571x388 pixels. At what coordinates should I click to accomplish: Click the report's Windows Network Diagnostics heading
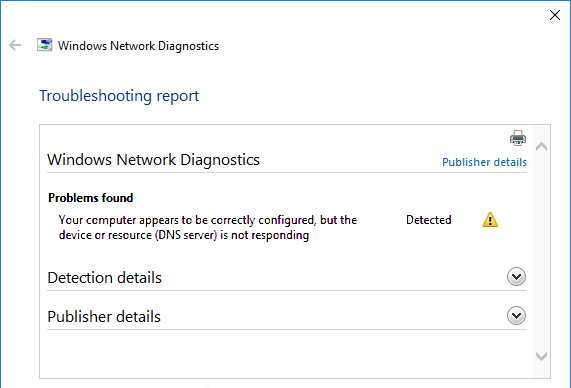153,160
